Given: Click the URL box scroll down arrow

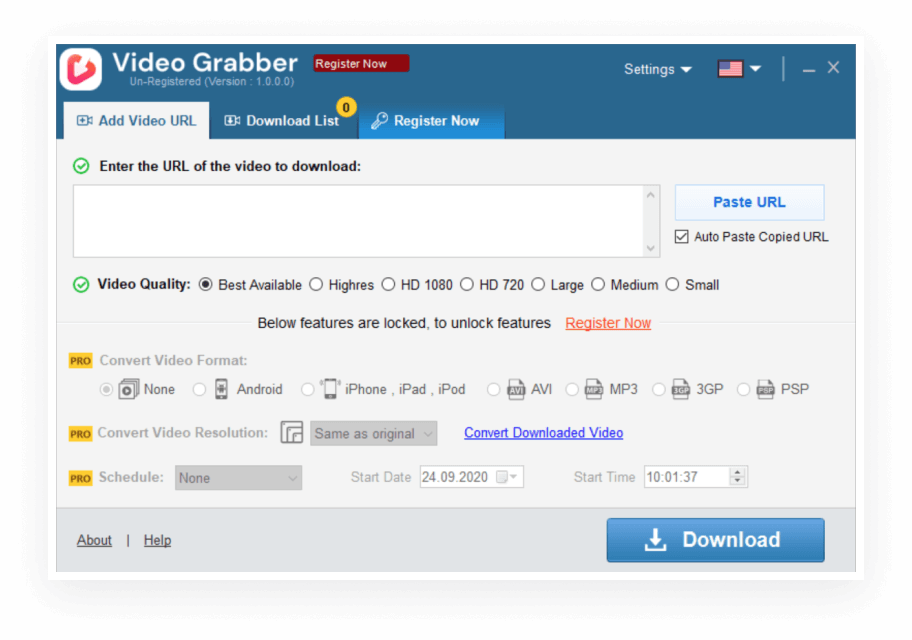Looking at the screenshot, I should [651, 248].
